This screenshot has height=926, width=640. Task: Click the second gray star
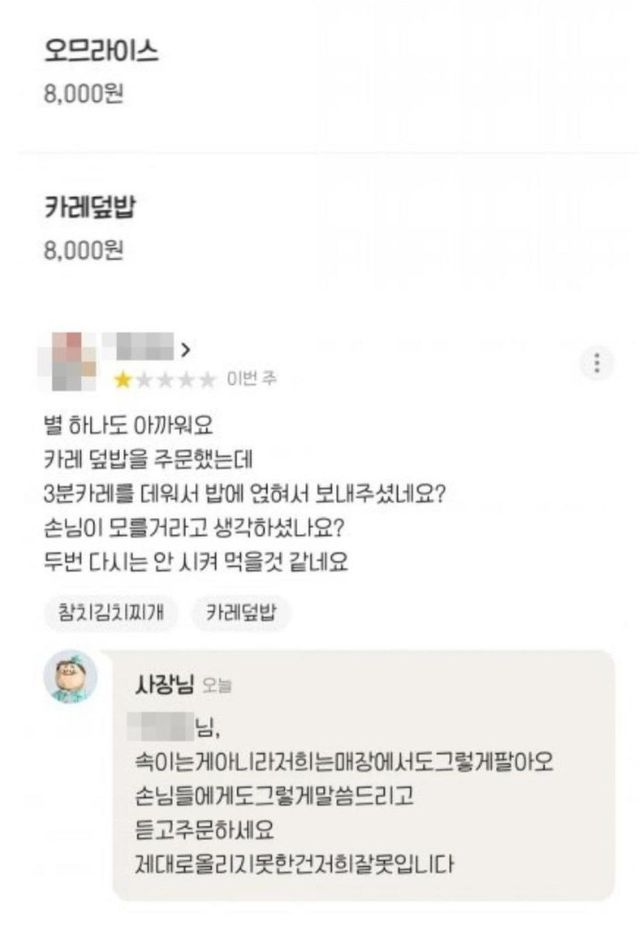click(144, 379)
